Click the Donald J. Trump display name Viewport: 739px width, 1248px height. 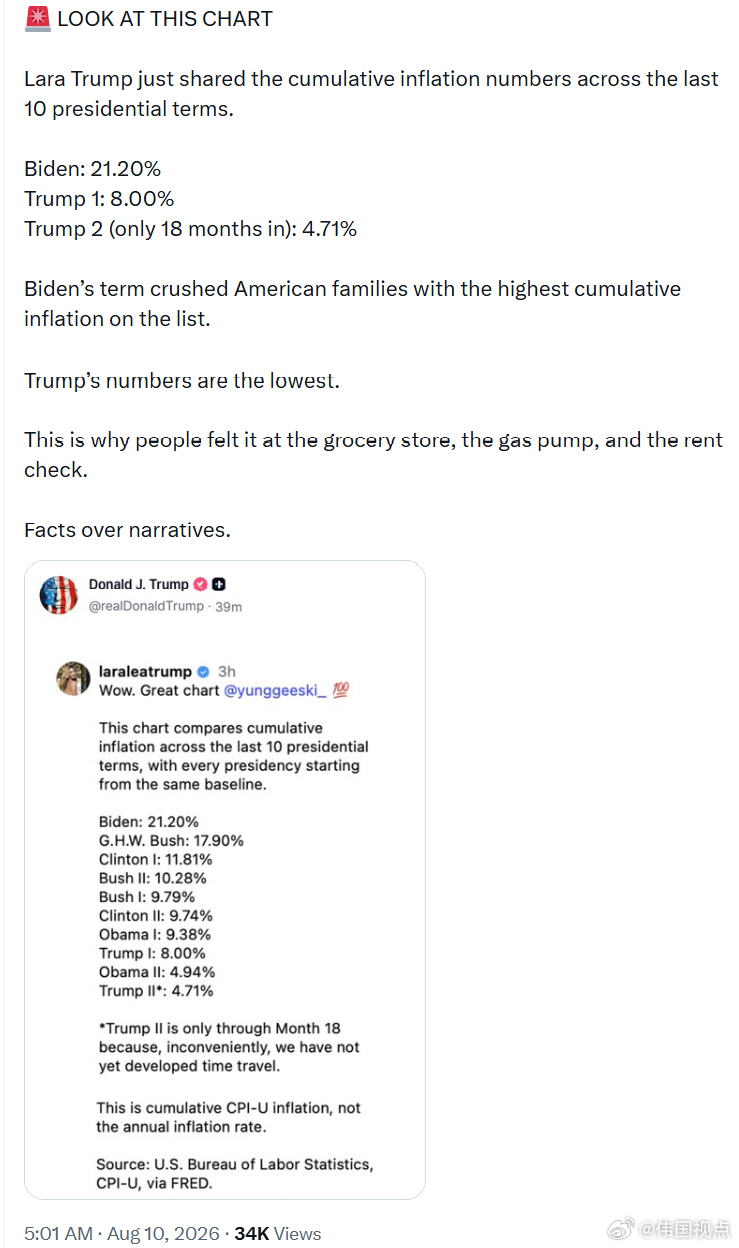coord(138,584)
